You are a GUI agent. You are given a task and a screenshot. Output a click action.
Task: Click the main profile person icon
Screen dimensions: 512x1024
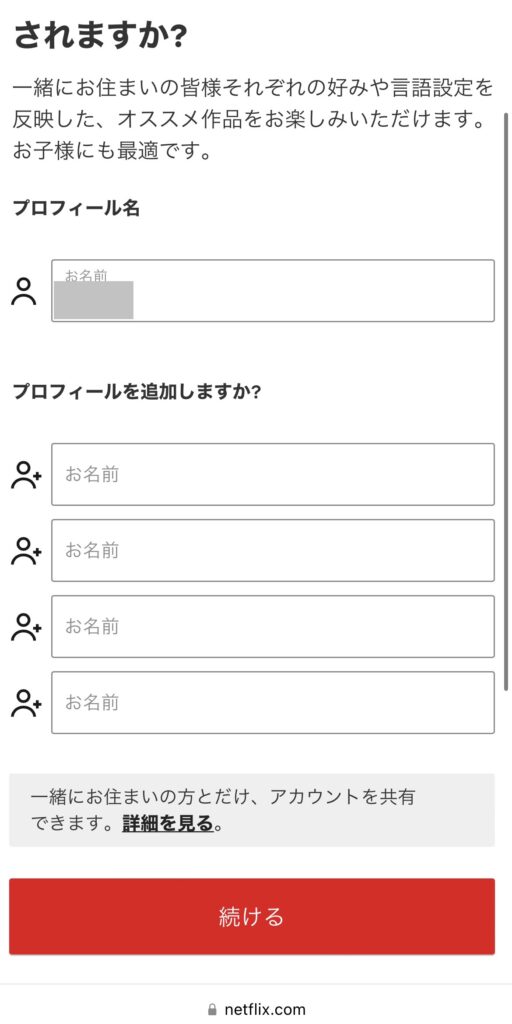tap(24, 291)
